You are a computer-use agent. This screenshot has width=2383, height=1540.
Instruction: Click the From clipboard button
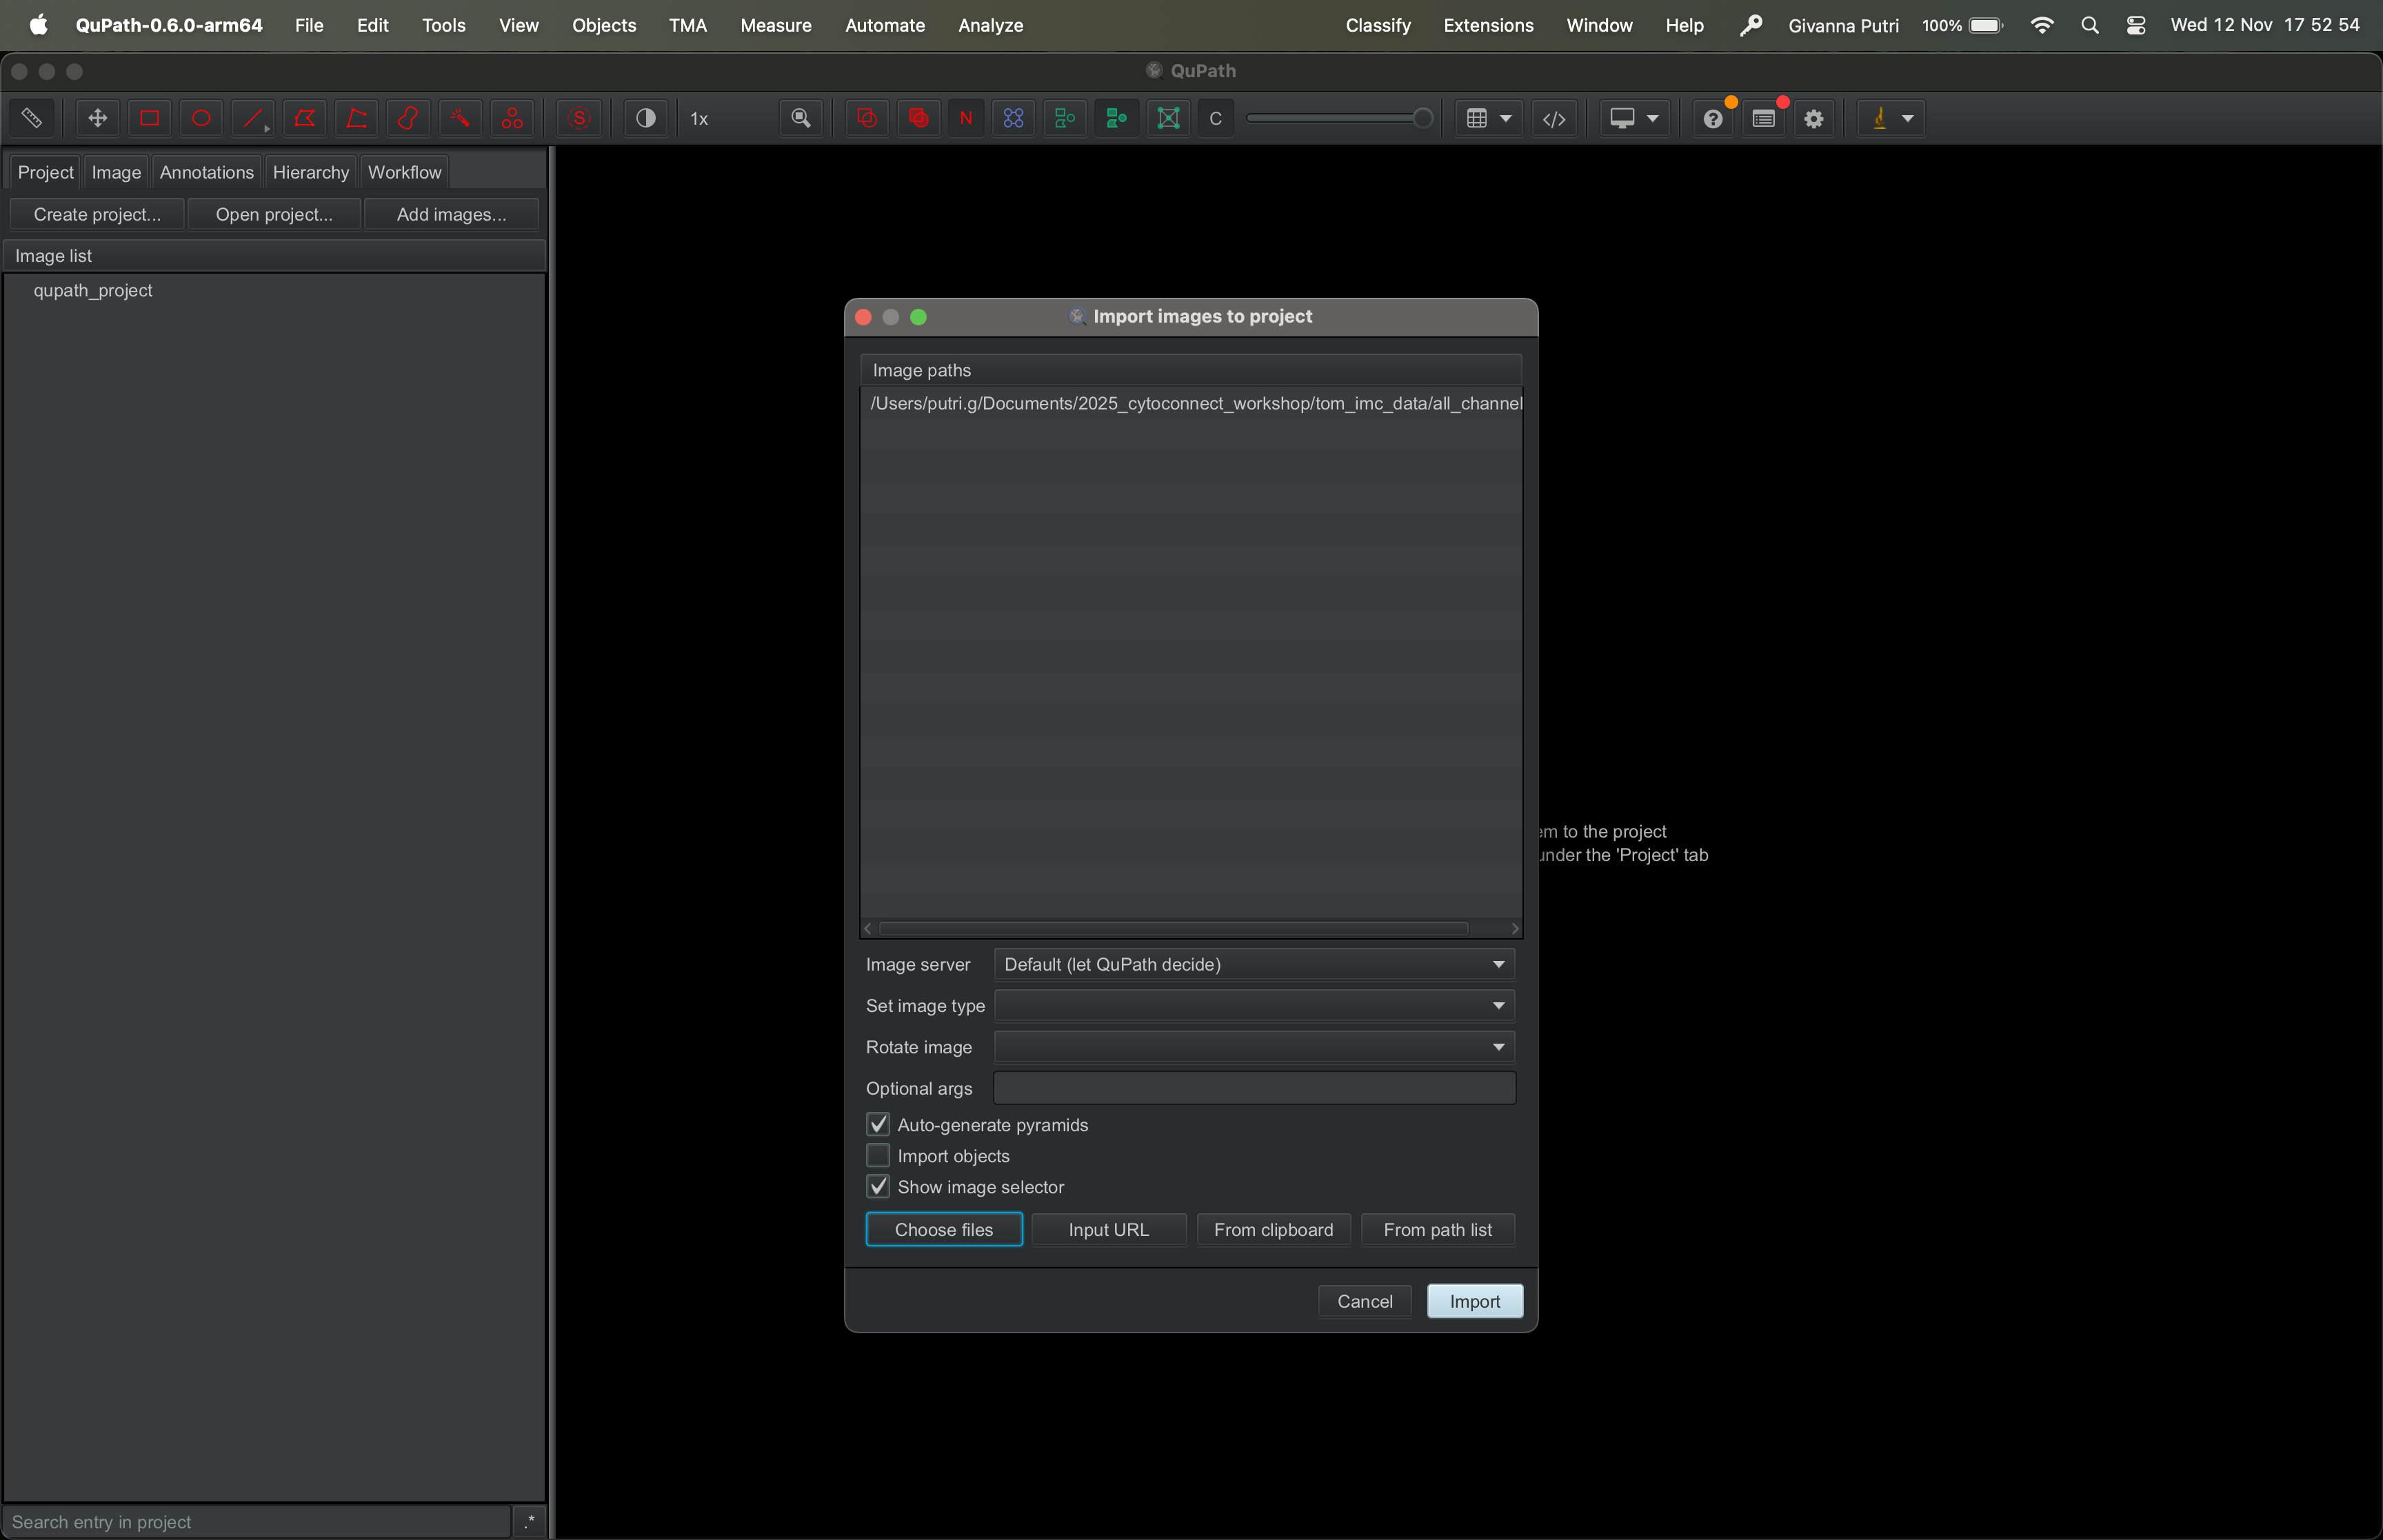(x=1273, y=1230)
